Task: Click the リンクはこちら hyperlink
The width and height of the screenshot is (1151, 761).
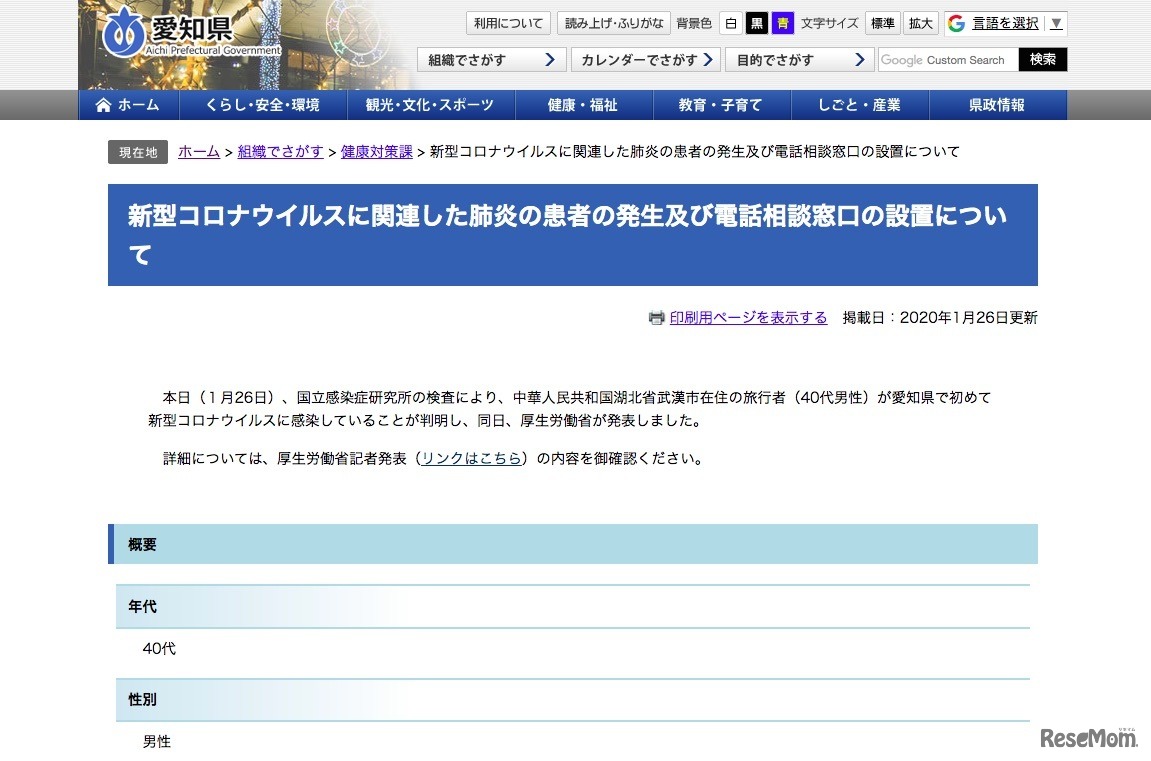Action: 471,459
